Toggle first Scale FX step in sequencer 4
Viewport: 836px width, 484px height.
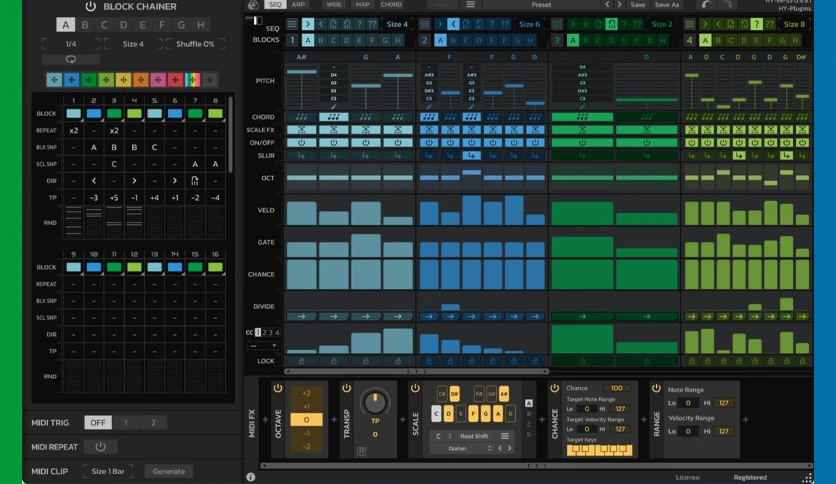tap(692, 130)
